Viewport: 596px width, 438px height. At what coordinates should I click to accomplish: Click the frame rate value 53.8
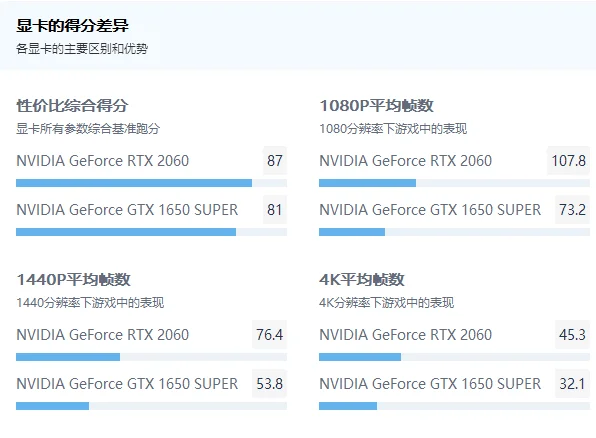(x=269, y=384)
